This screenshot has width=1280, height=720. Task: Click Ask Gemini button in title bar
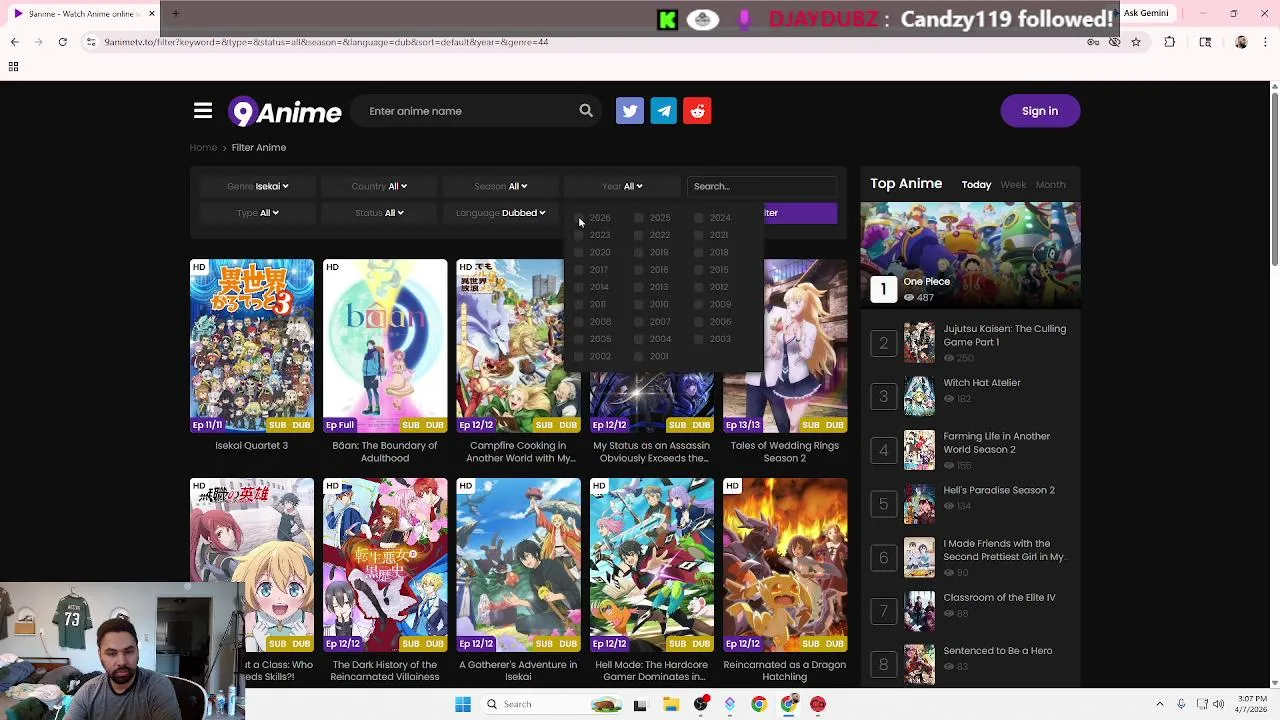[1145, 14]
